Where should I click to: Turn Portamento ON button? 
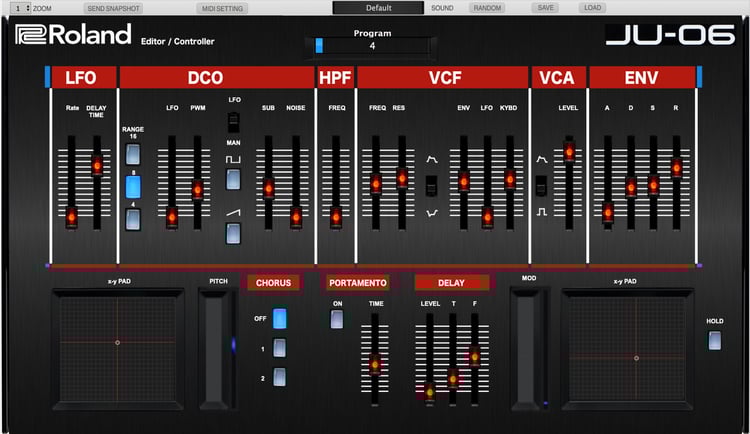click(337, 319)
